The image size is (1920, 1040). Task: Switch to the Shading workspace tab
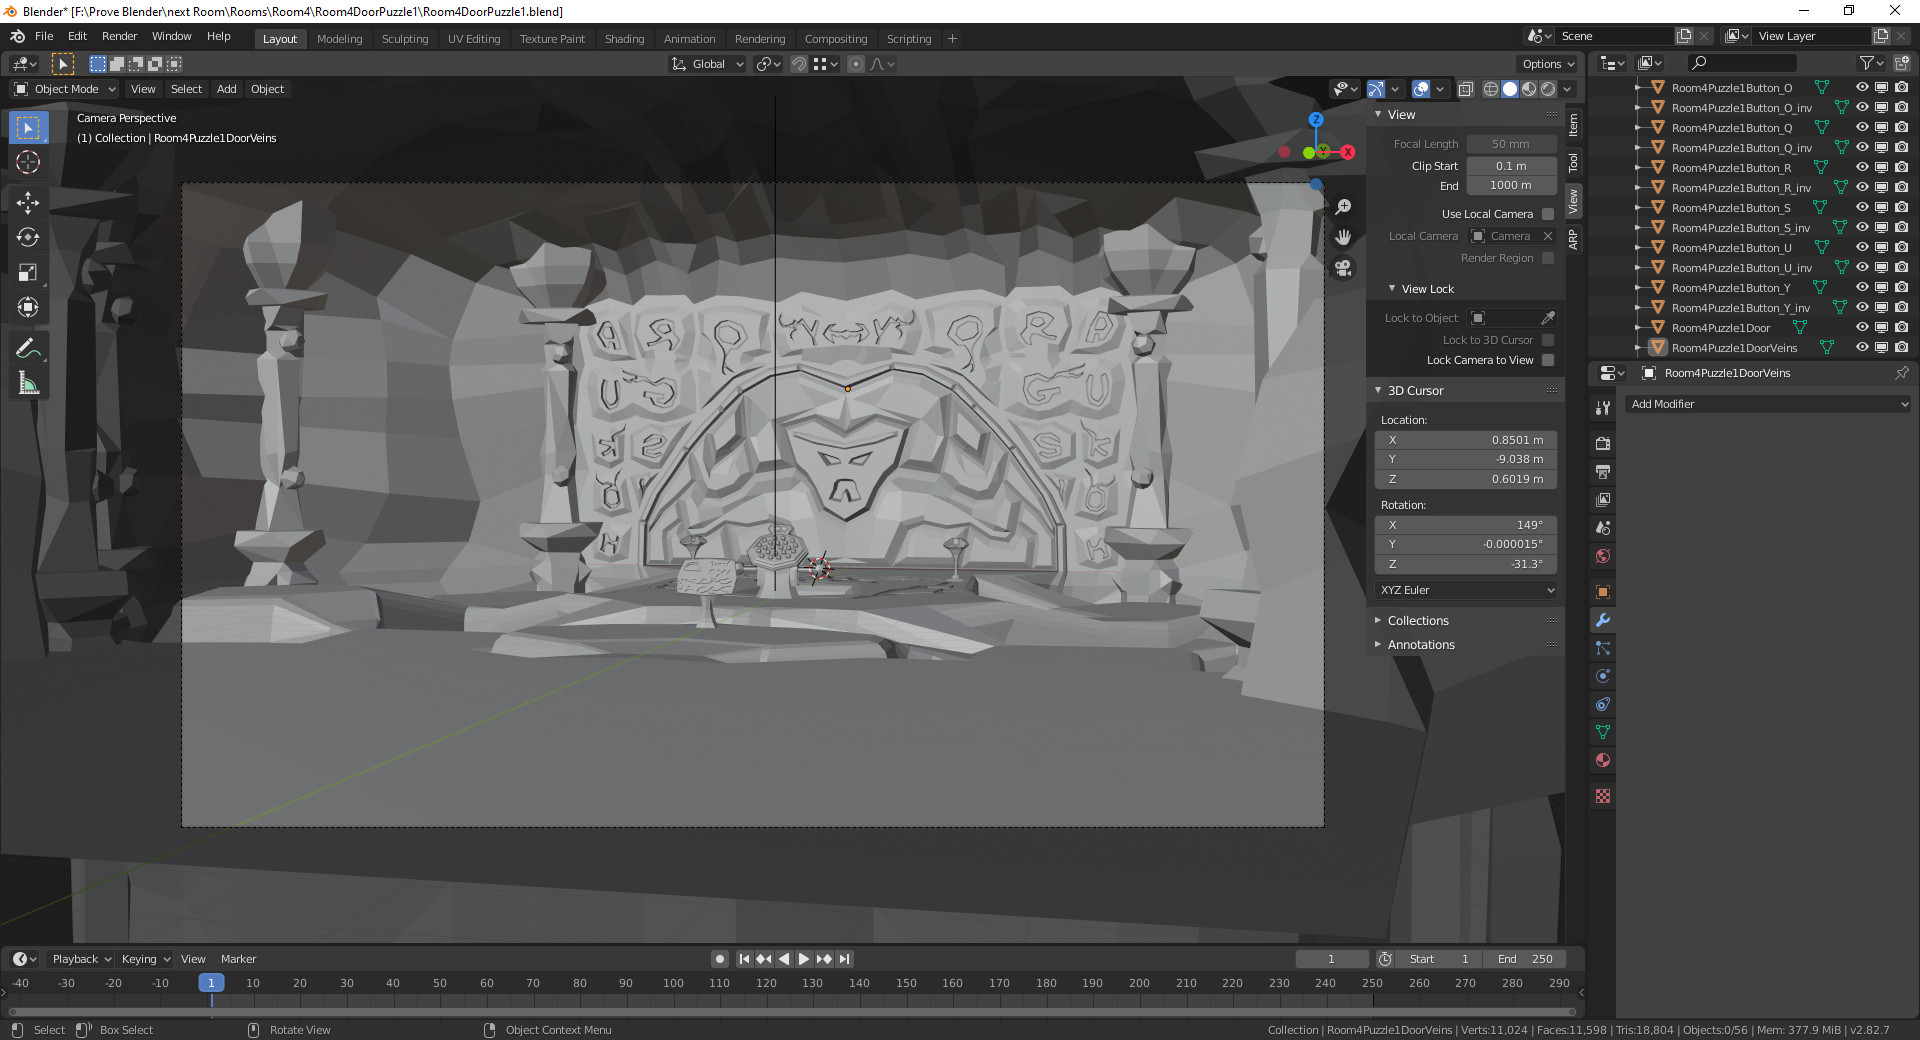coord(624,39)
